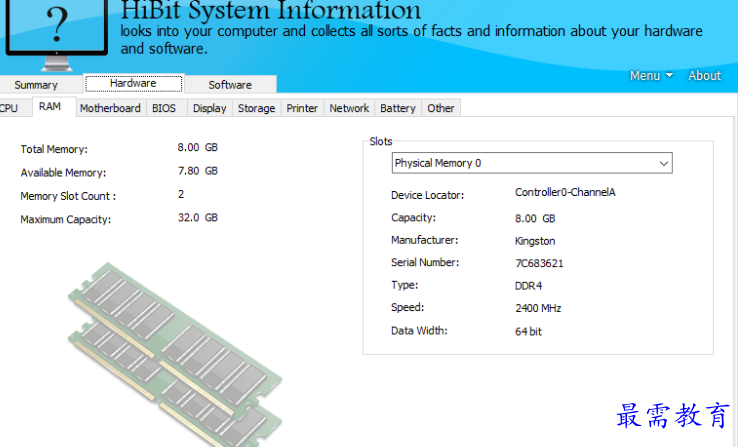Open the CPU sub-tab

[x=8, y=108]
